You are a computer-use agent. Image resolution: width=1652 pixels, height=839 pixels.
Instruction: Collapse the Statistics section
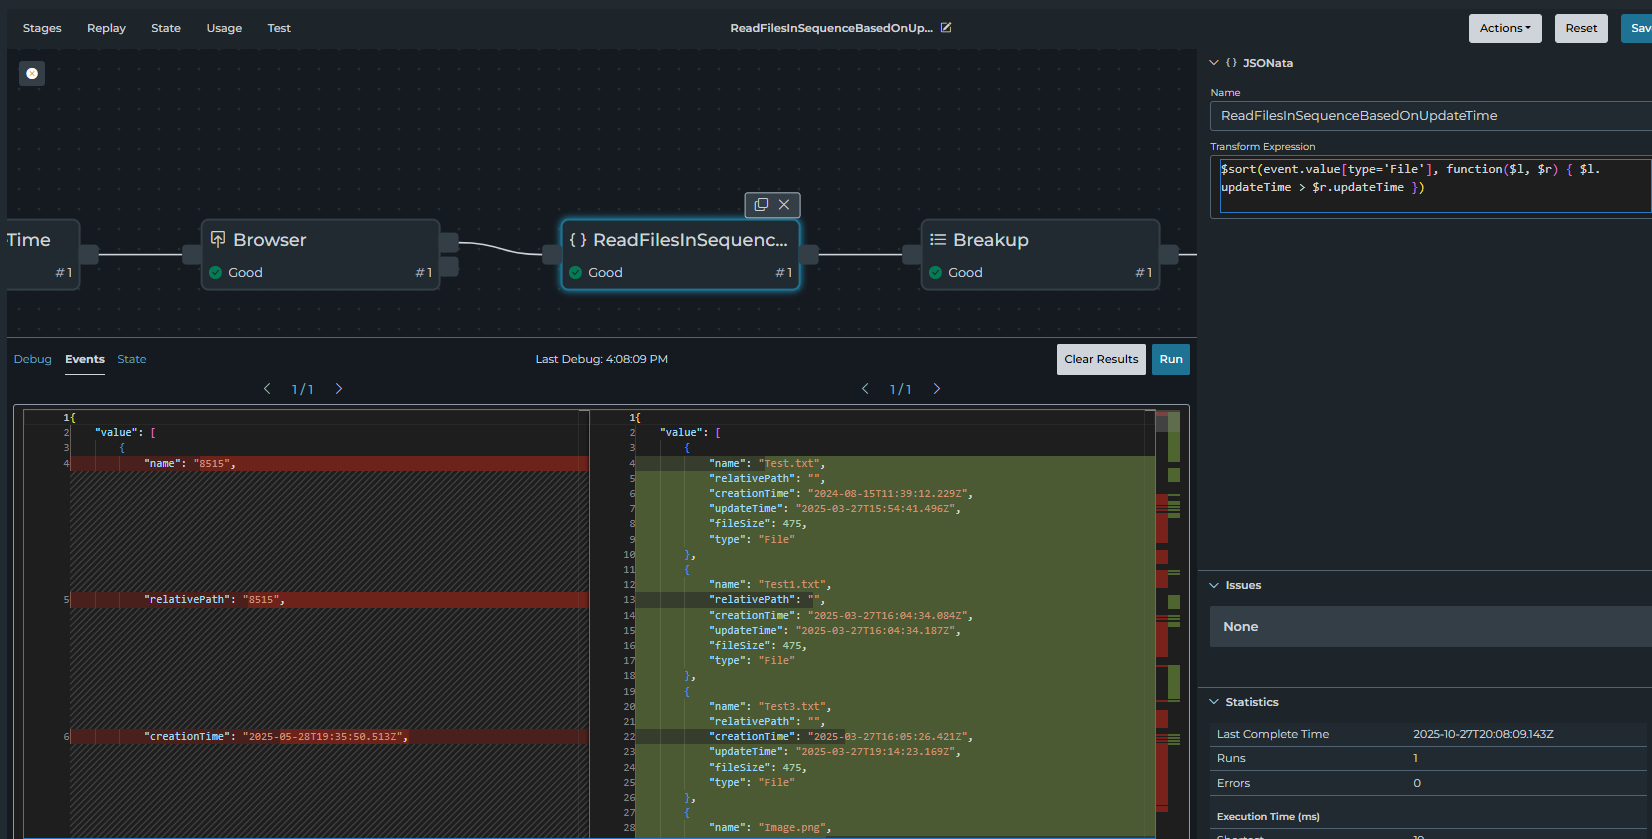1214,702
